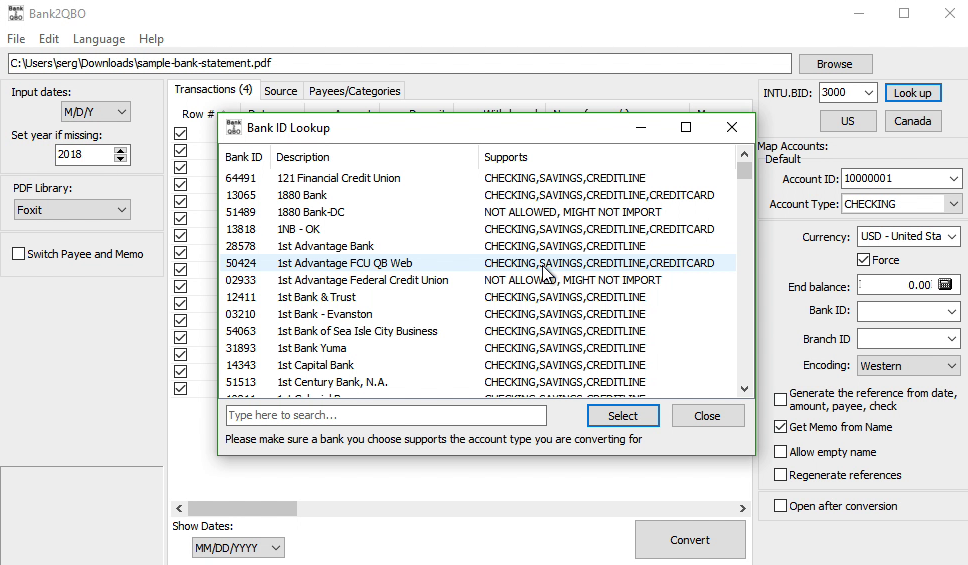Open the File menu
Image resolution: width=968 pixels, height=565 pixels.
pyautogui.click(x=16, y=39)
